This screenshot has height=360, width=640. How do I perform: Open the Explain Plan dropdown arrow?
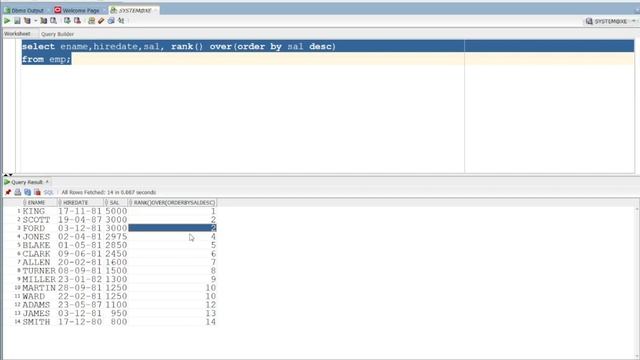pos(36,21)
